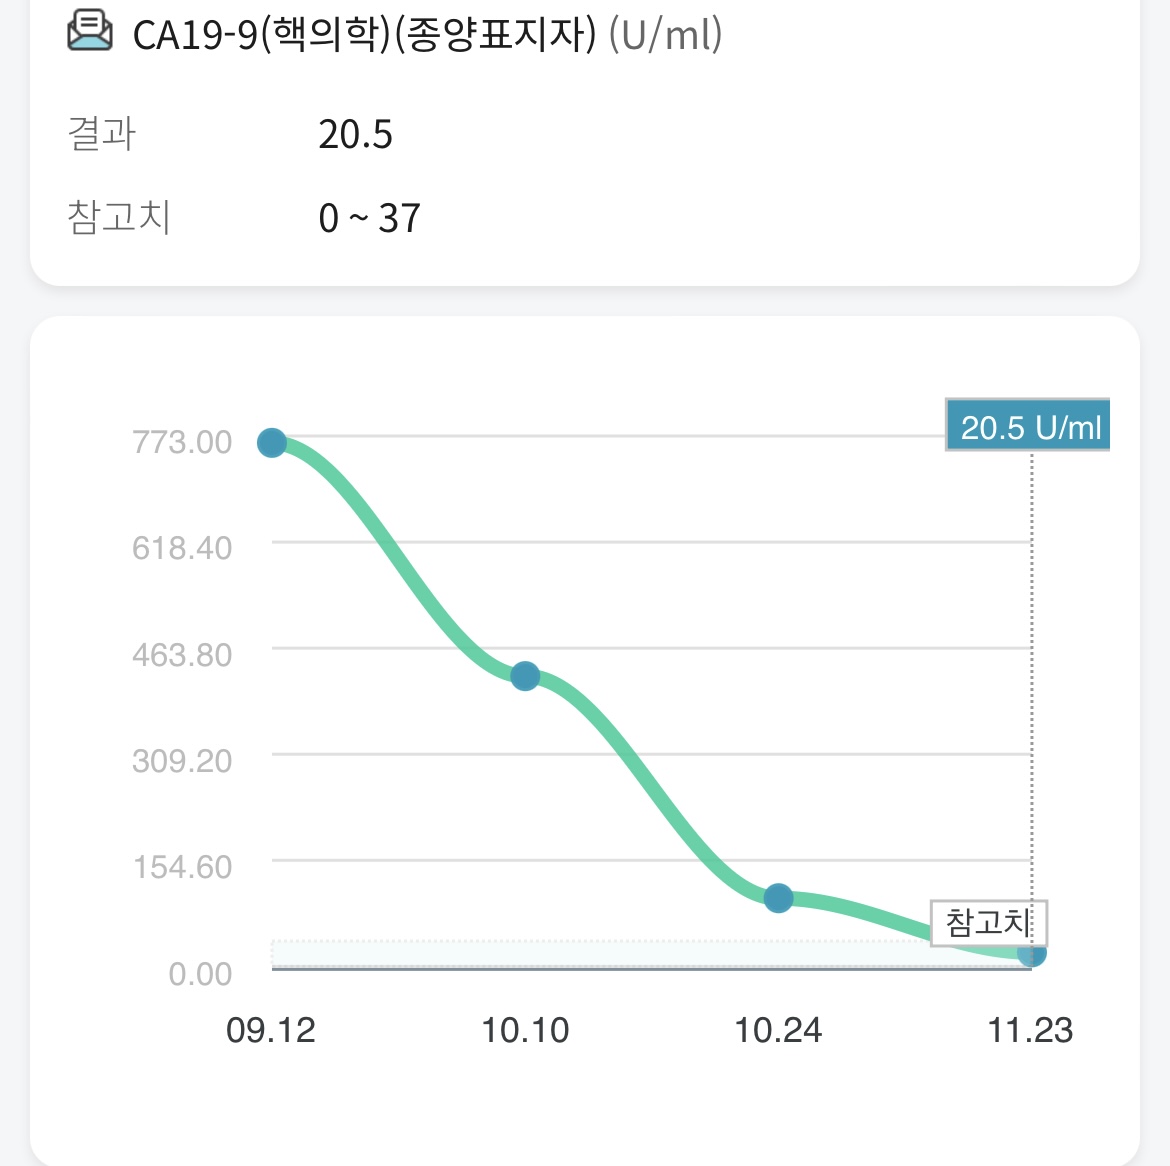The height and width of the screenshot is (1166, 1170).
Task: Select the 10.10 data point on the chart
Action: pos(525,676)
